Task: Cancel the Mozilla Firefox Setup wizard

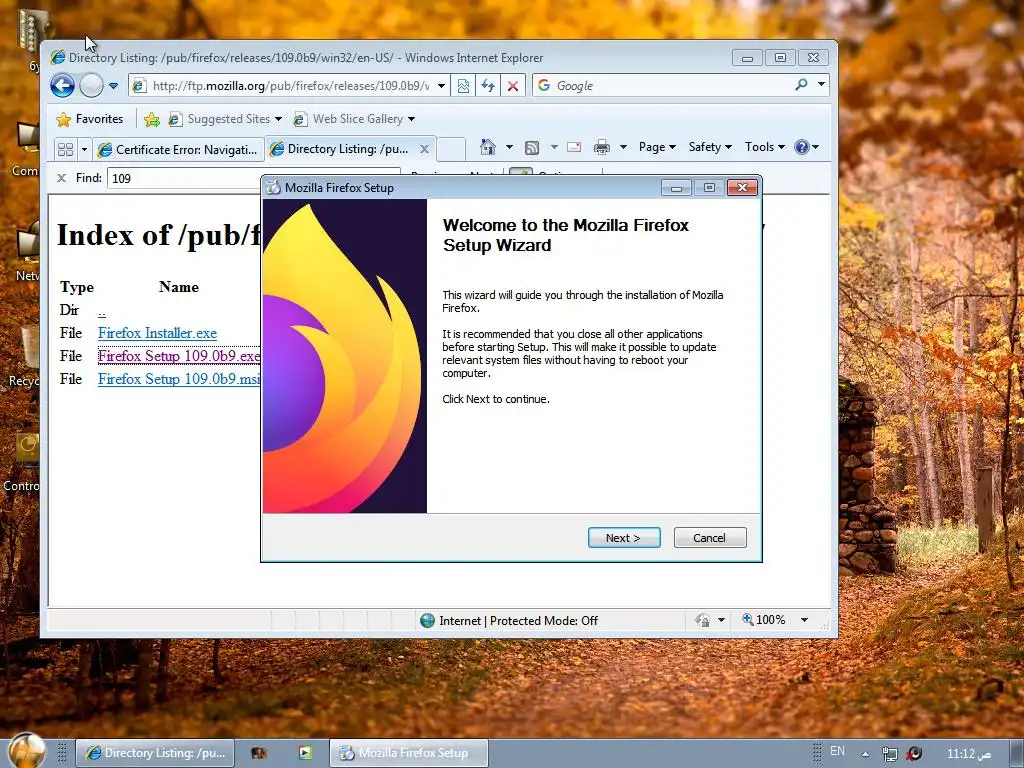Action: (710, 537)
